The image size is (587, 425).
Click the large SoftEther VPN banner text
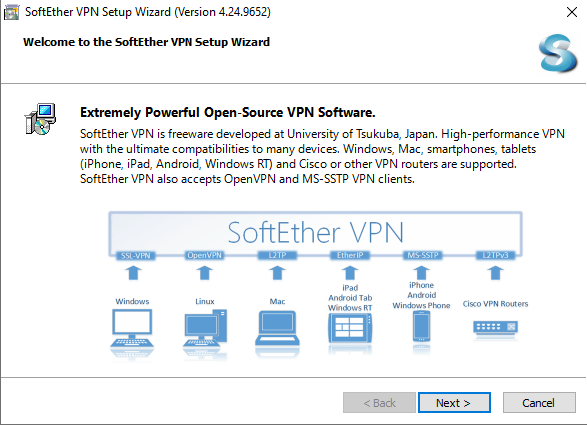click(316, 233)
